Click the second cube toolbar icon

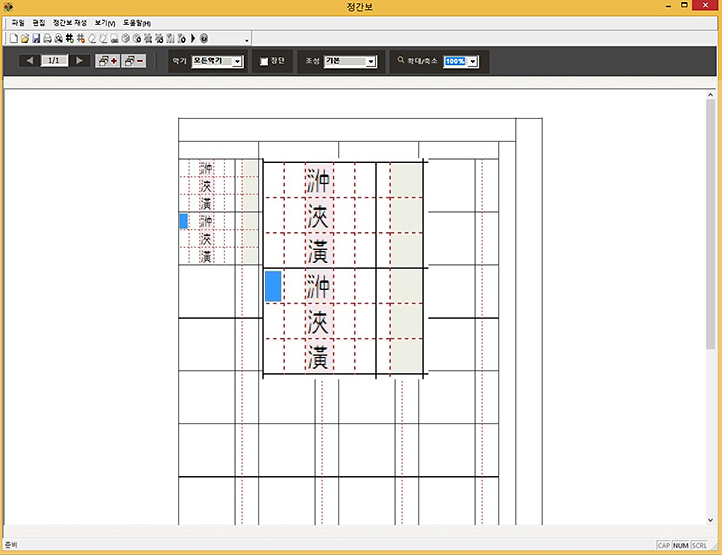pos(137,38)
